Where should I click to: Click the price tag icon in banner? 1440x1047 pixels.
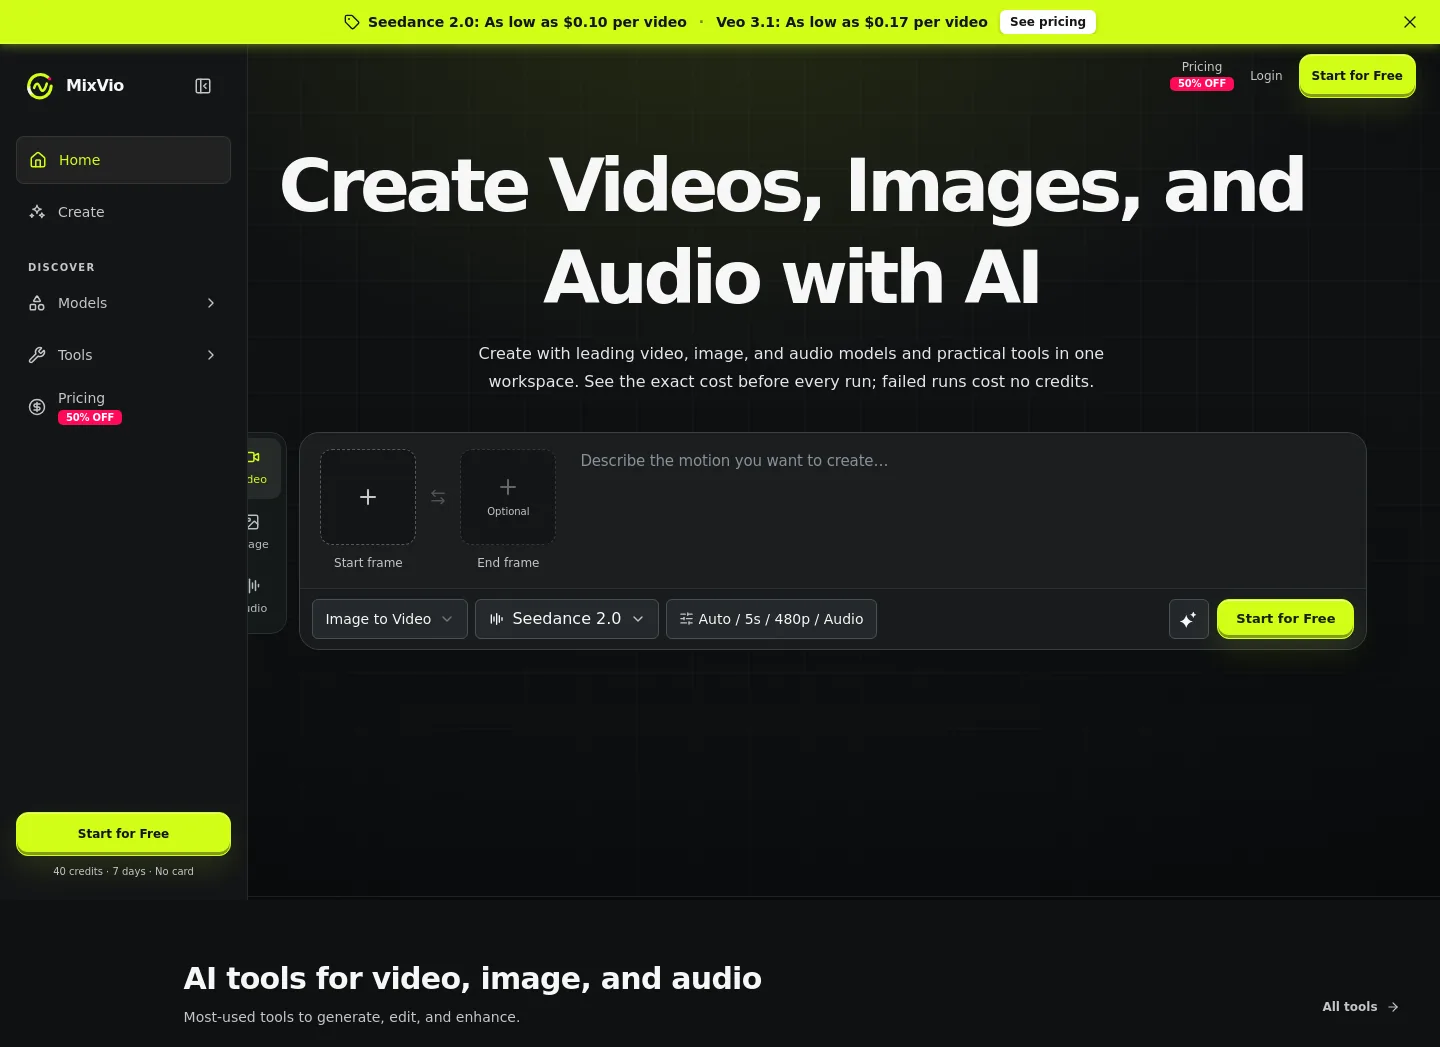pos(352,22)
